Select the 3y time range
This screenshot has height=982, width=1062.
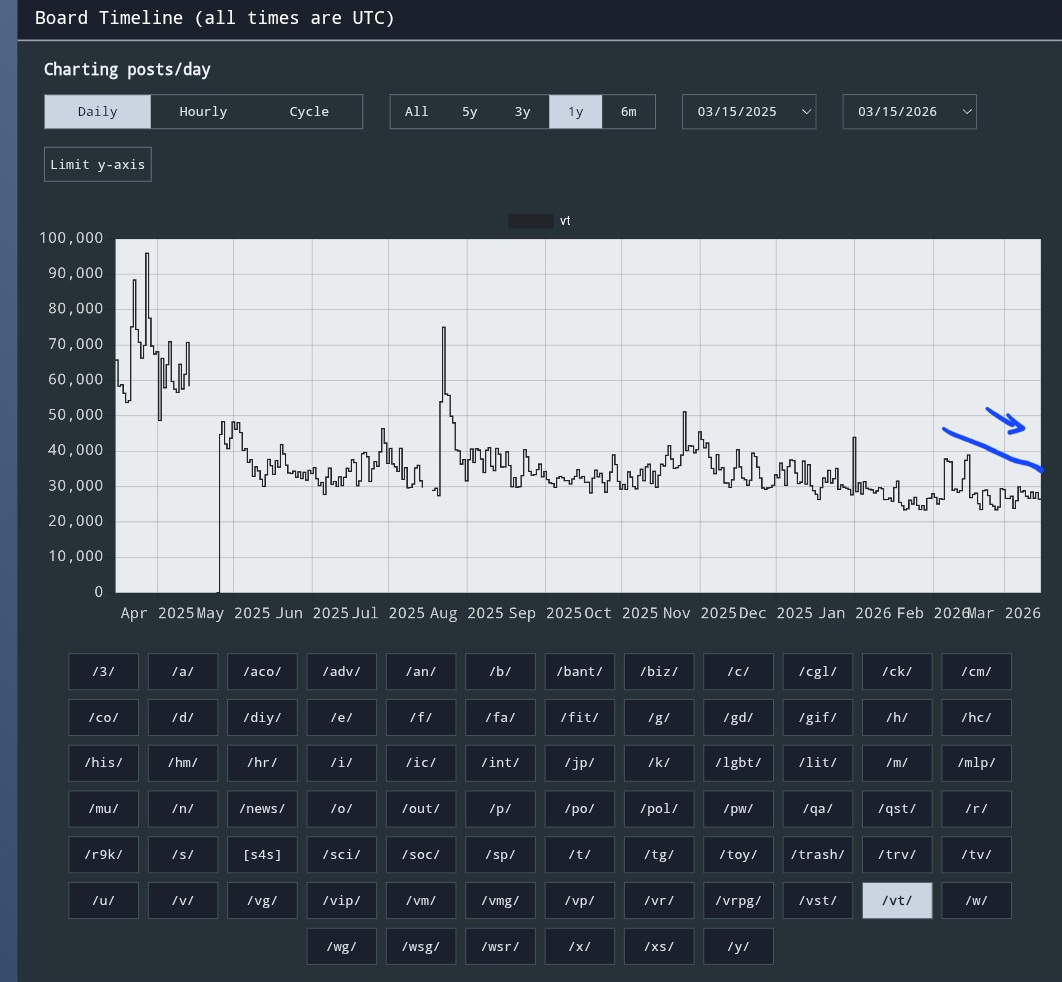pos(522,112)
